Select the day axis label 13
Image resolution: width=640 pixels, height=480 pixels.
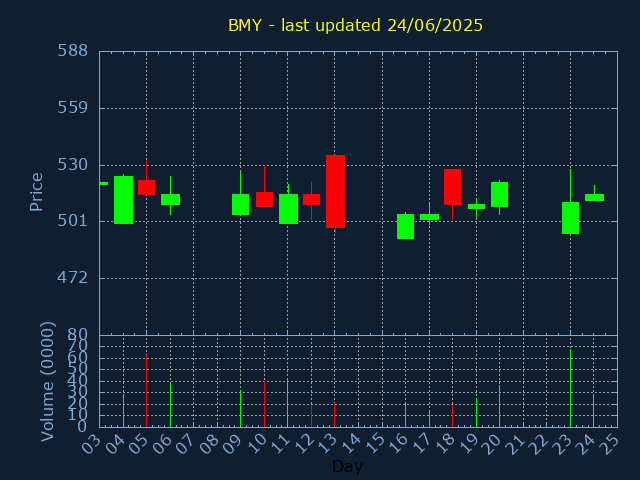327,444
